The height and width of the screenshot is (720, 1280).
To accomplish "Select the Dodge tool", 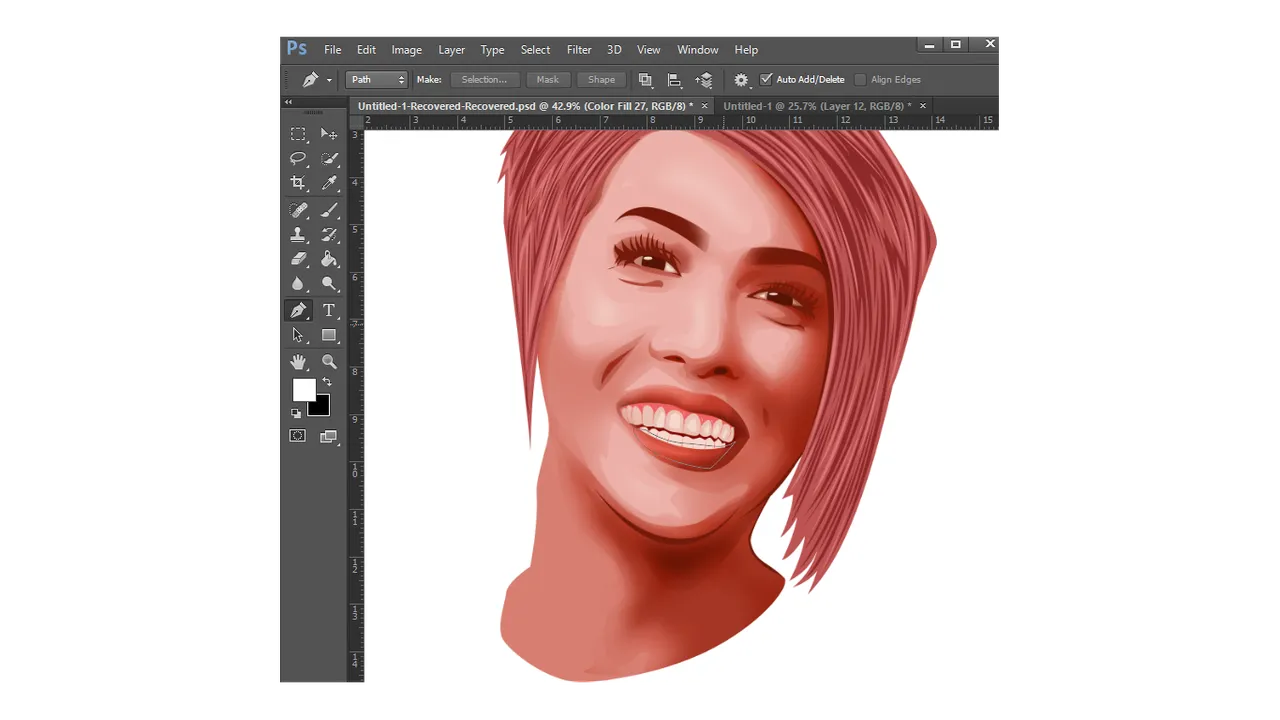I will pyautogui.click(x=329, y=284).
